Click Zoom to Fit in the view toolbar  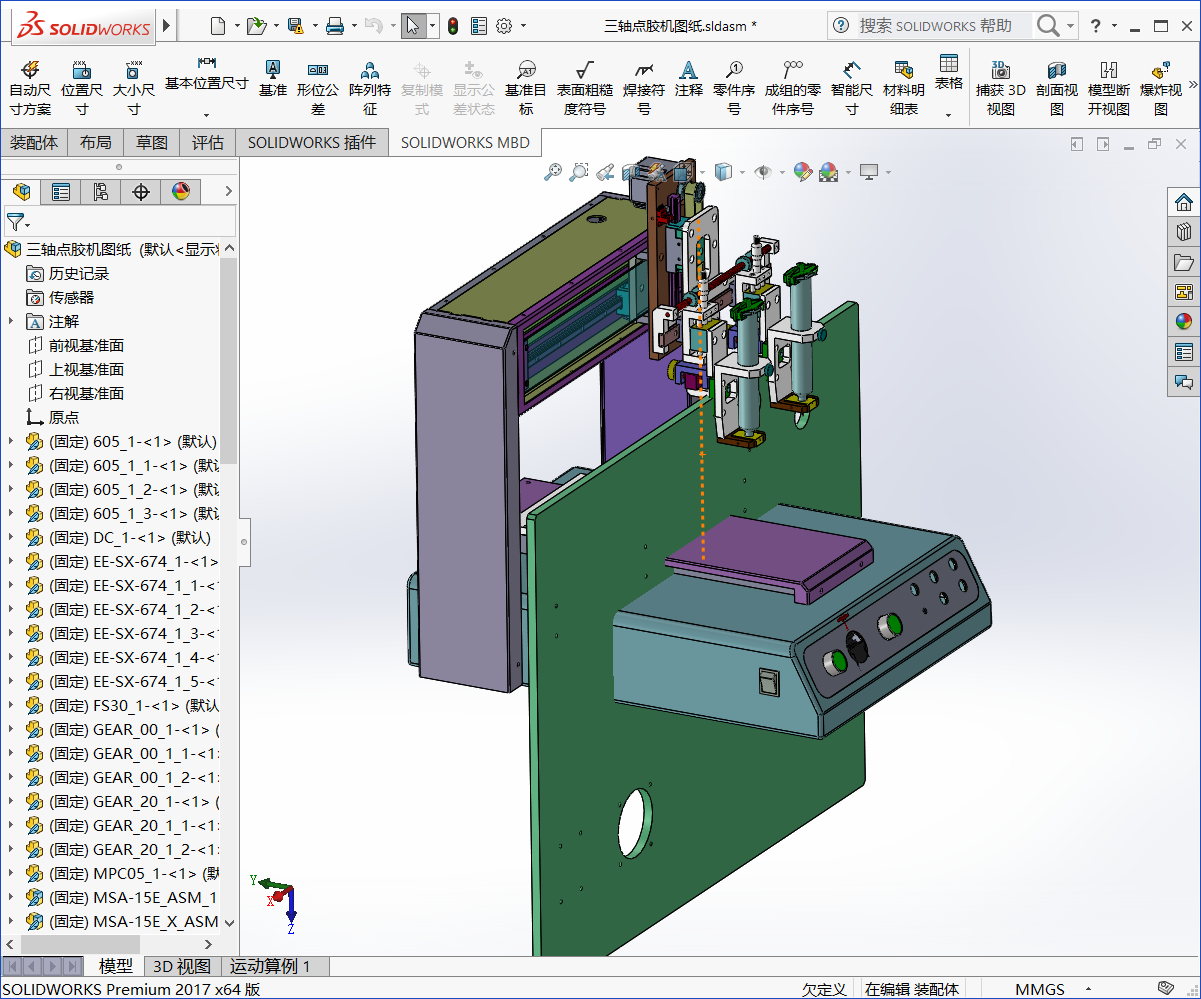(x=553, y=172)
